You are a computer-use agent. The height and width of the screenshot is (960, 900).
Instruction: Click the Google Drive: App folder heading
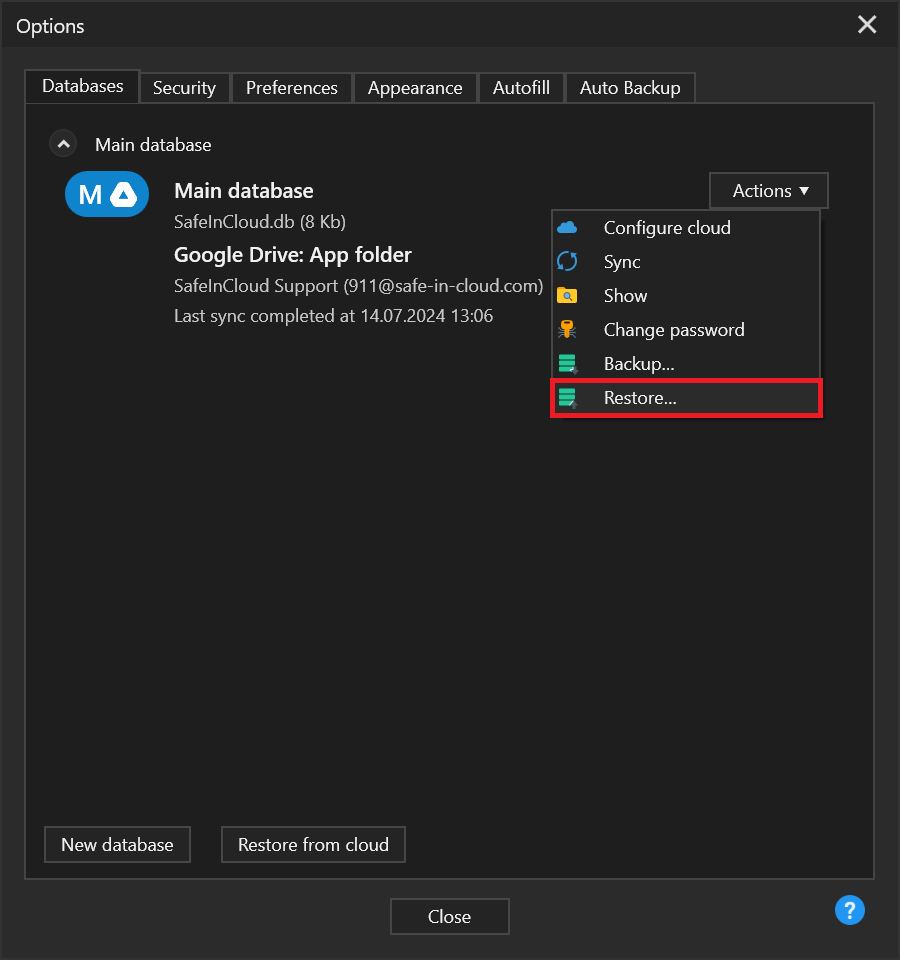[293, 255]
